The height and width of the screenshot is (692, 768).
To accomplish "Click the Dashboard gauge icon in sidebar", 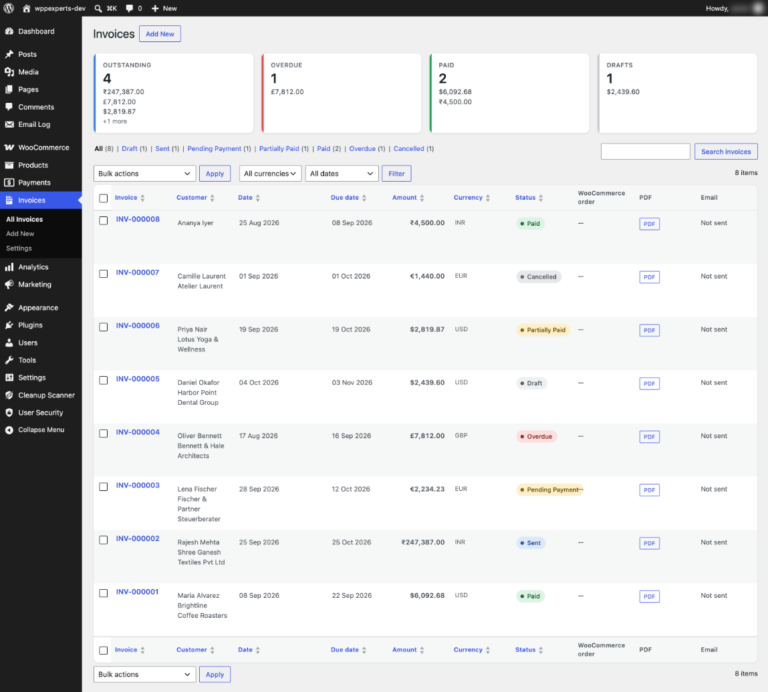I will (x=9, y=31).
